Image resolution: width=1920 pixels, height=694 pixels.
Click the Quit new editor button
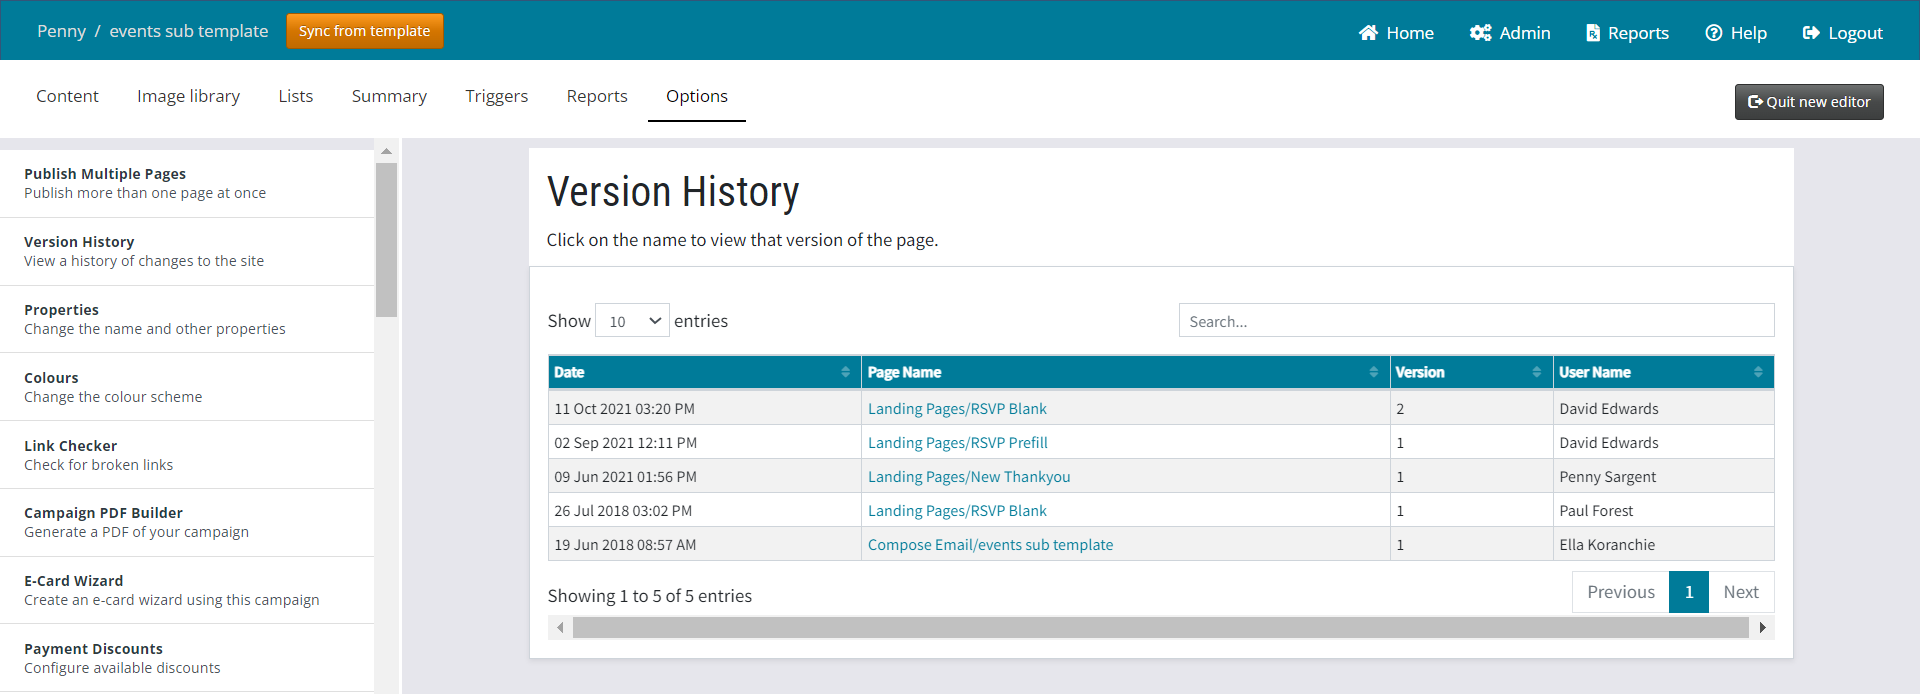(x=1808, y=102)
